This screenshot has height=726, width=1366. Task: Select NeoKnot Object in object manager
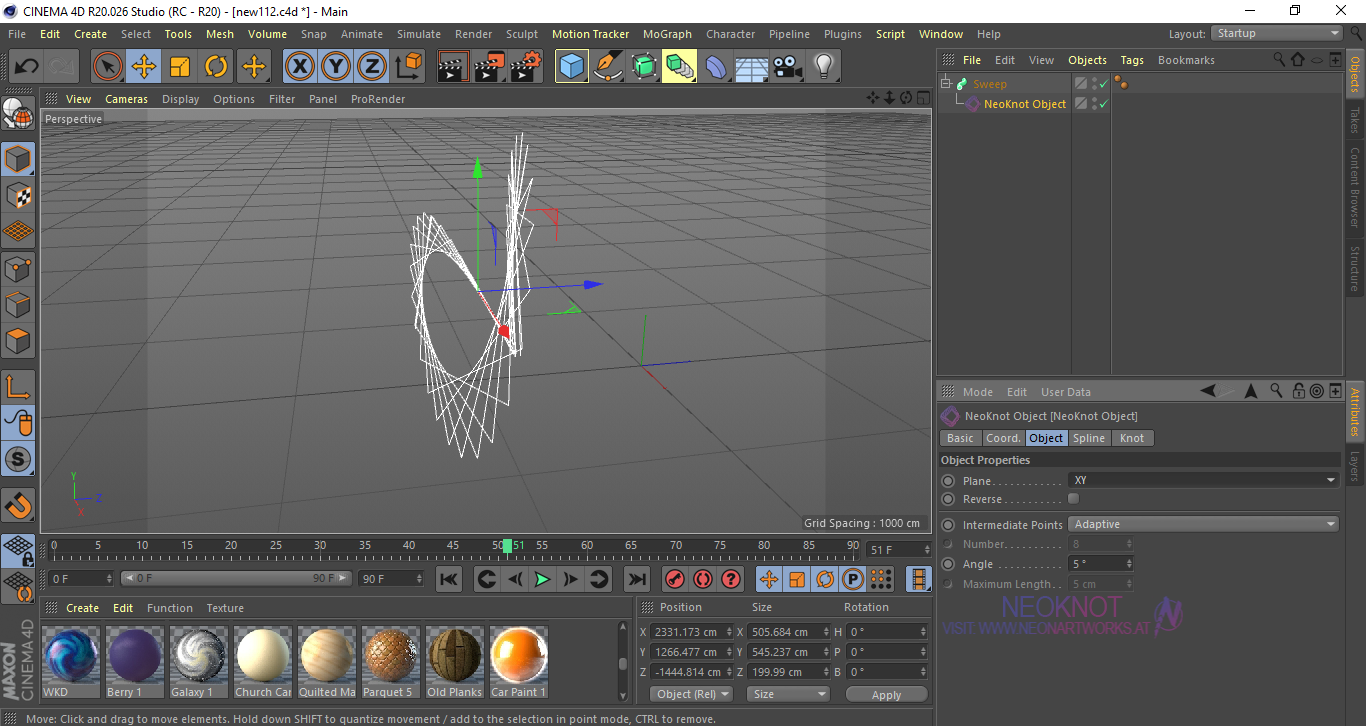coord(1025,104)
